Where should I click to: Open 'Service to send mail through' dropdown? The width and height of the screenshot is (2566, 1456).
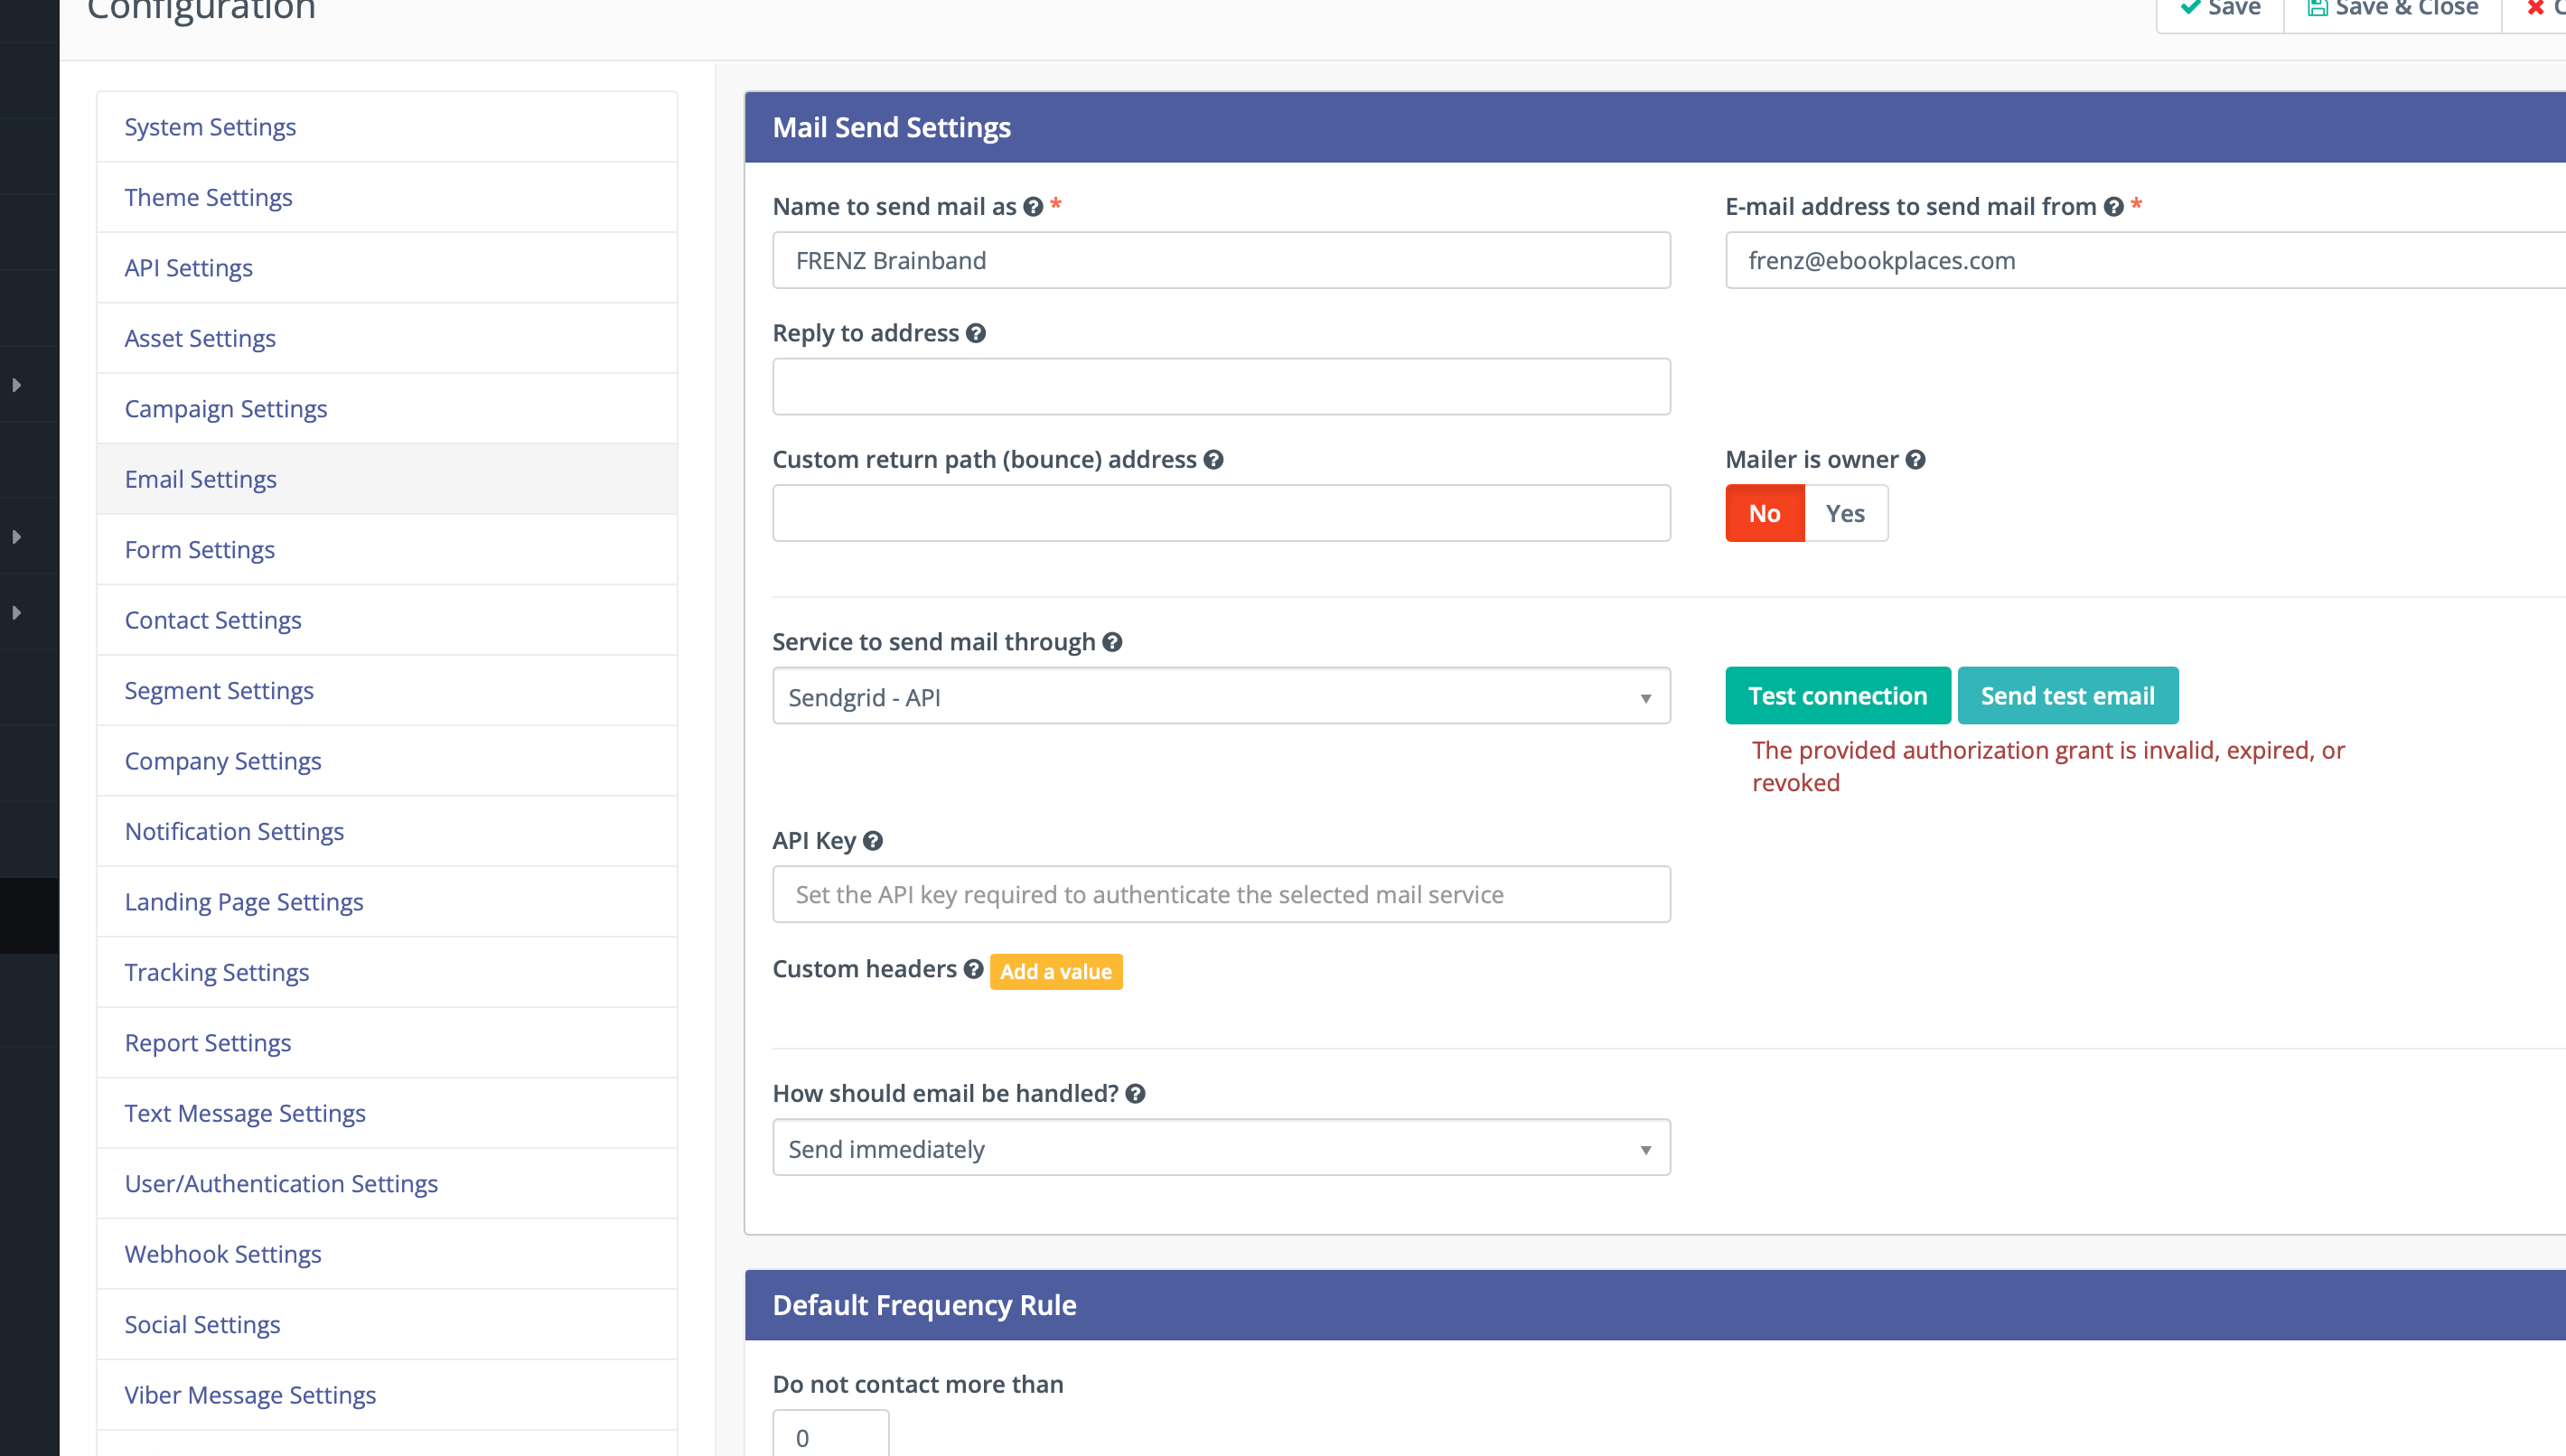pyautogui.click(x=1220, y=697)
